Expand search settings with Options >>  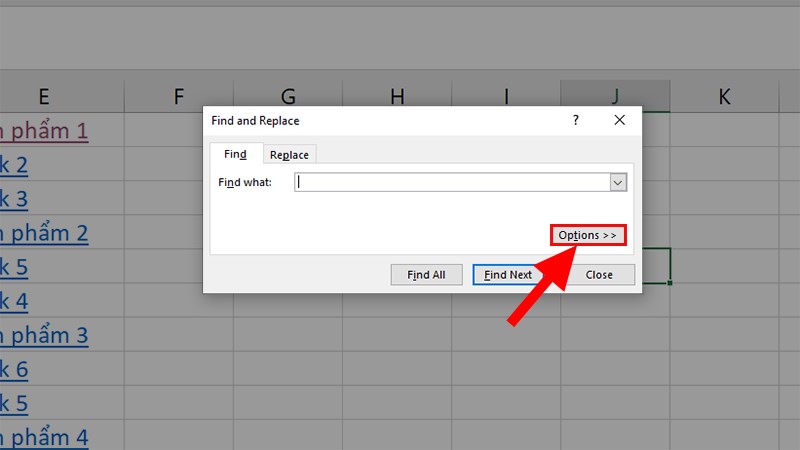tap(588, 235)
